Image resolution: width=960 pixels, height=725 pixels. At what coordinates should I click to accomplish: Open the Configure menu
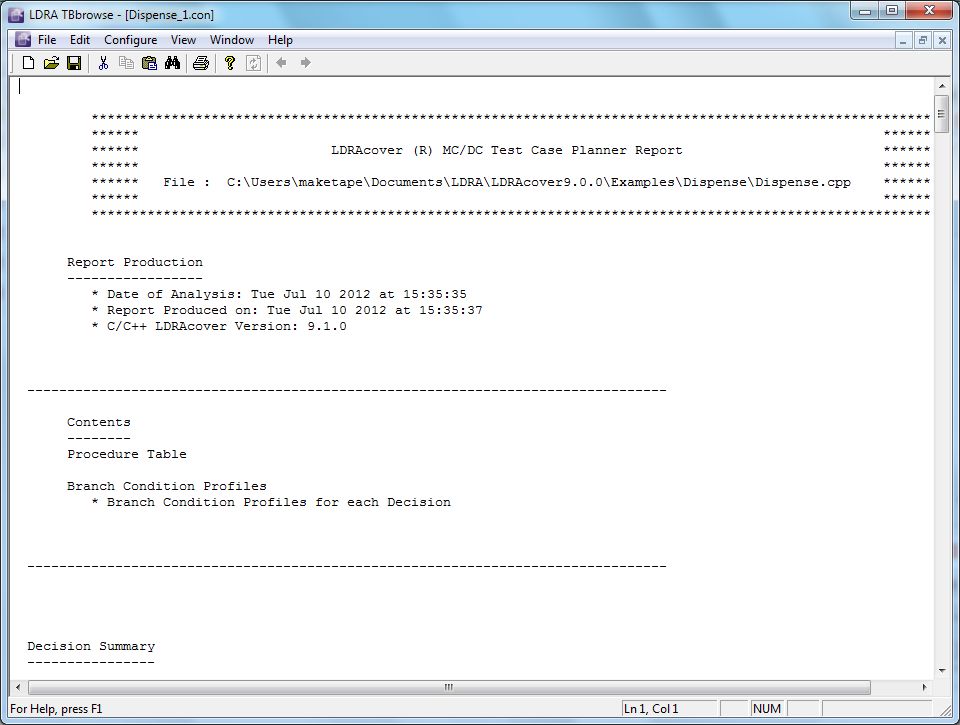(130, 40)
